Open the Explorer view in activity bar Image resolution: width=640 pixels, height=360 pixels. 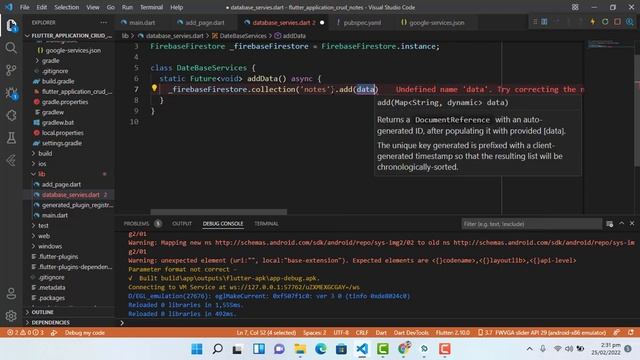[11, 26]
